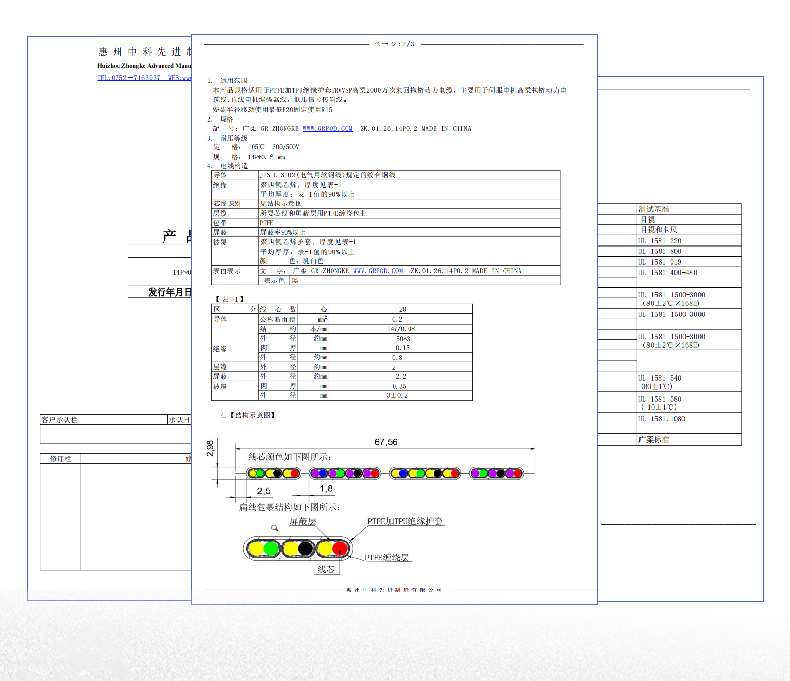The width and height of the screenshot is (790, 681).
Task: Click the page number header on center page
Action: tap(394, 44)
